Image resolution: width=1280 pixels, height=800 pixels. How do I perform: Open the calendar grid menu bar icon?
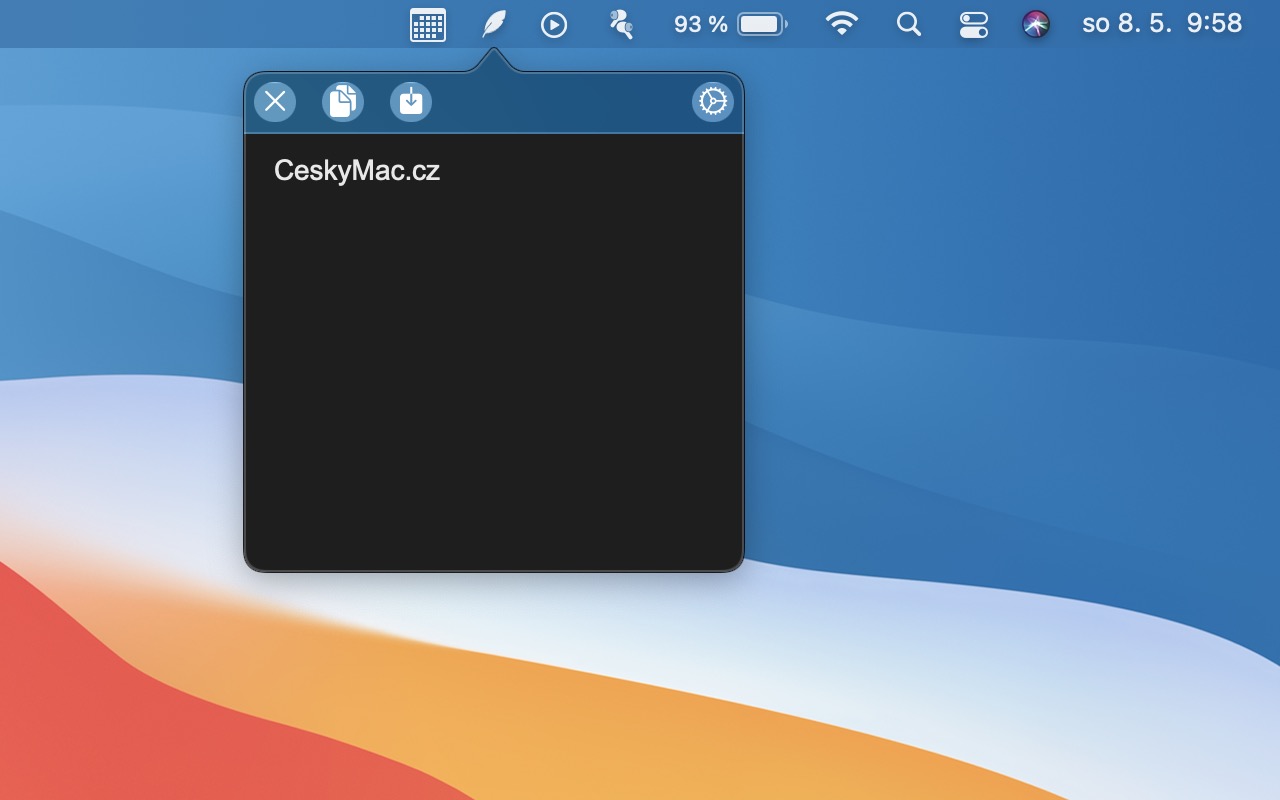click(x=428, y=24)
